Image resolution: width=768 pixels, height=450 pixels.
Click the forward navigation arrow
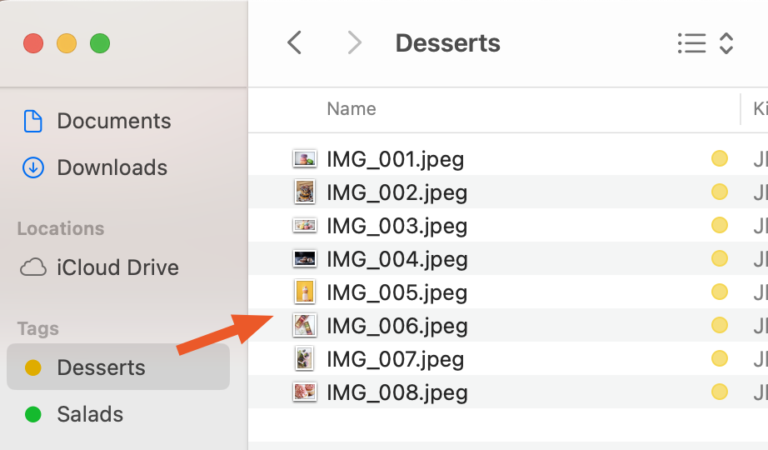click(x=354, y=43)
